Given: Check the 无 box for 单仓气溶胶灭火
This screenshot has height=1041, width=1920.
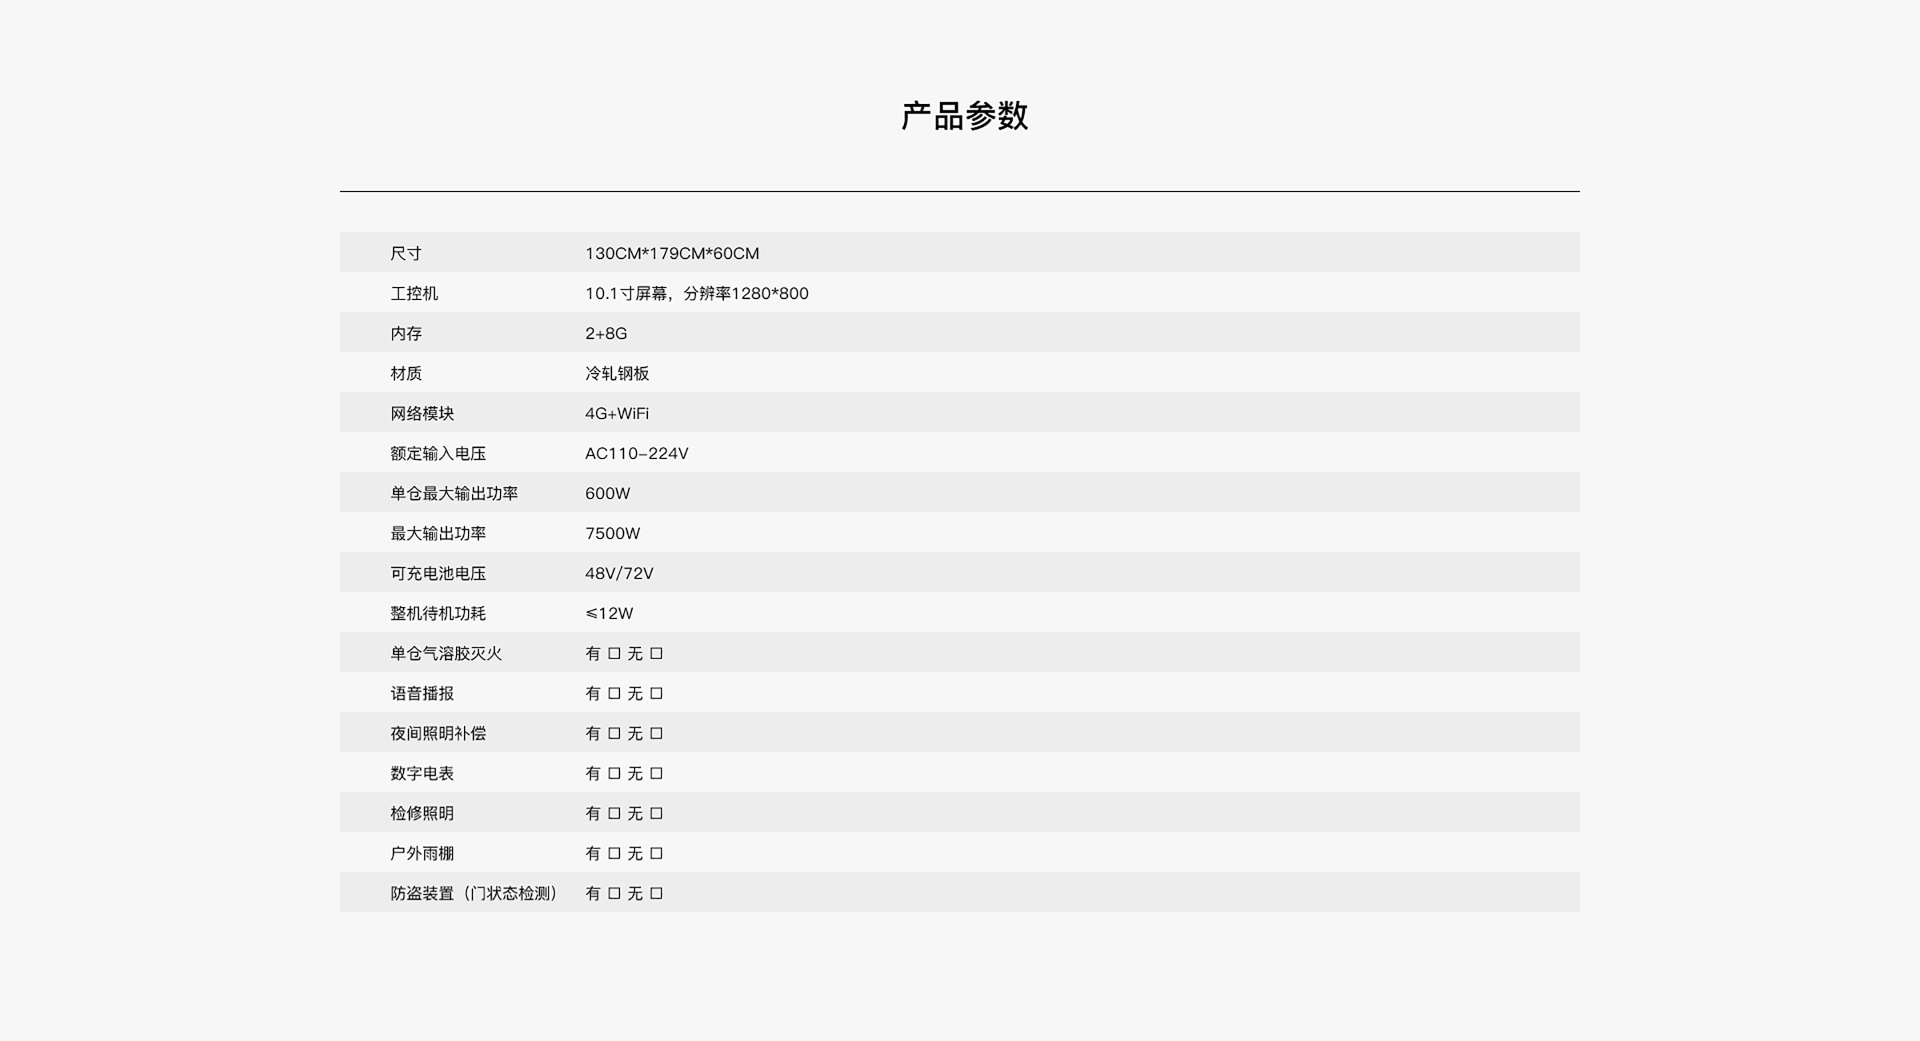Looking at the screenshot, I should [x=656, y=653].
